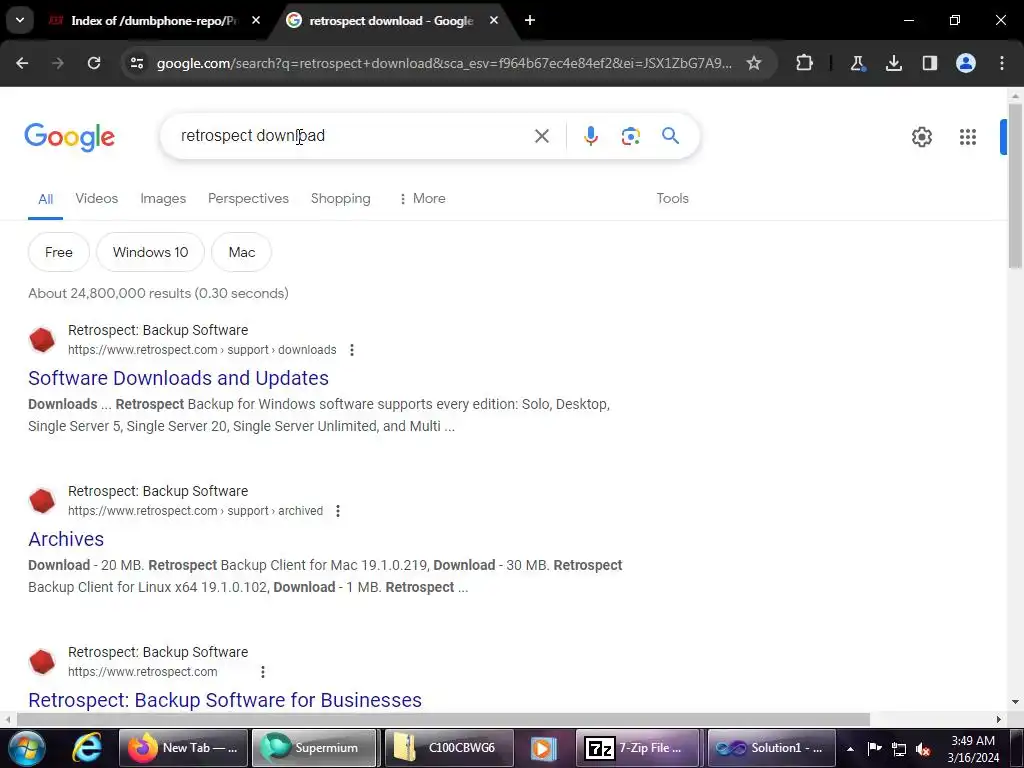The width and height of the screenshot is (1024, 768).
Task: Apply the Mac filter chip
Action: 242,252
